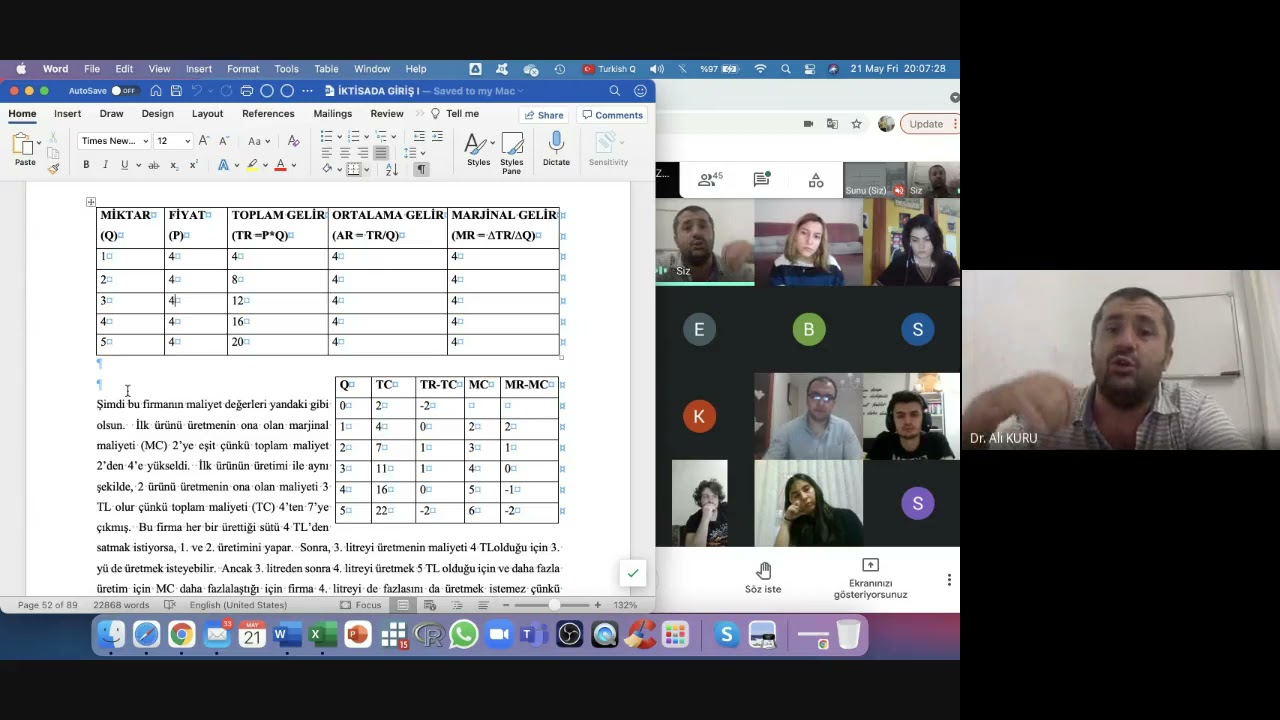Raise hand with Söz iste
The height and width of the screenshot is (720, 1280).
[x=763, y=578]
